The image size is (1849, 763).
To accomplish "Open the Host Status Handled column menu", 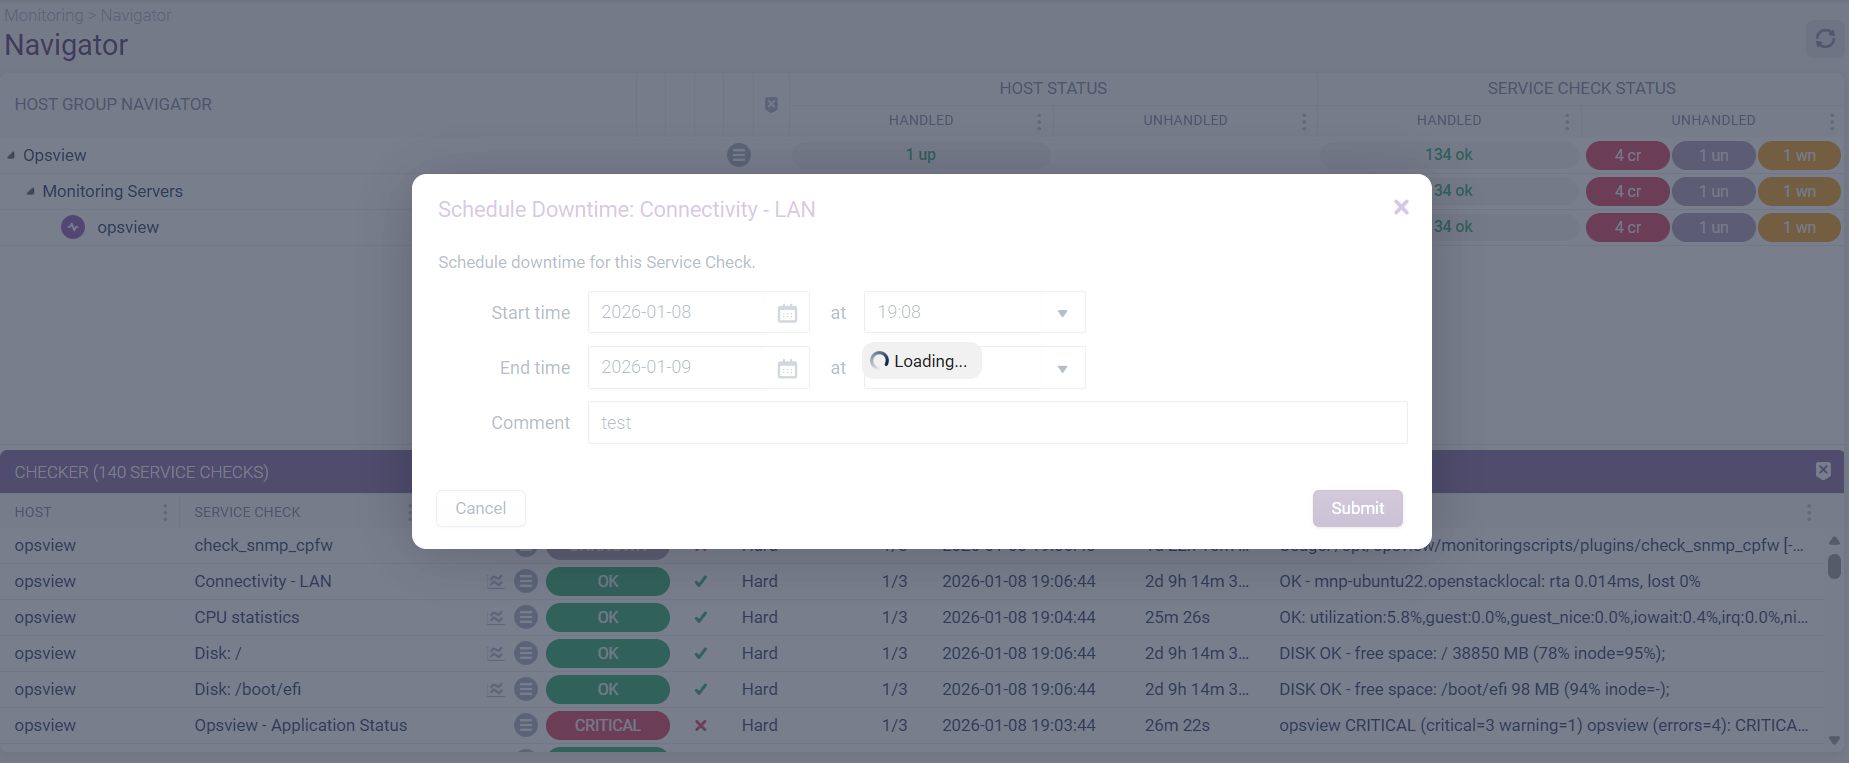I will (x=1039, y=121).
